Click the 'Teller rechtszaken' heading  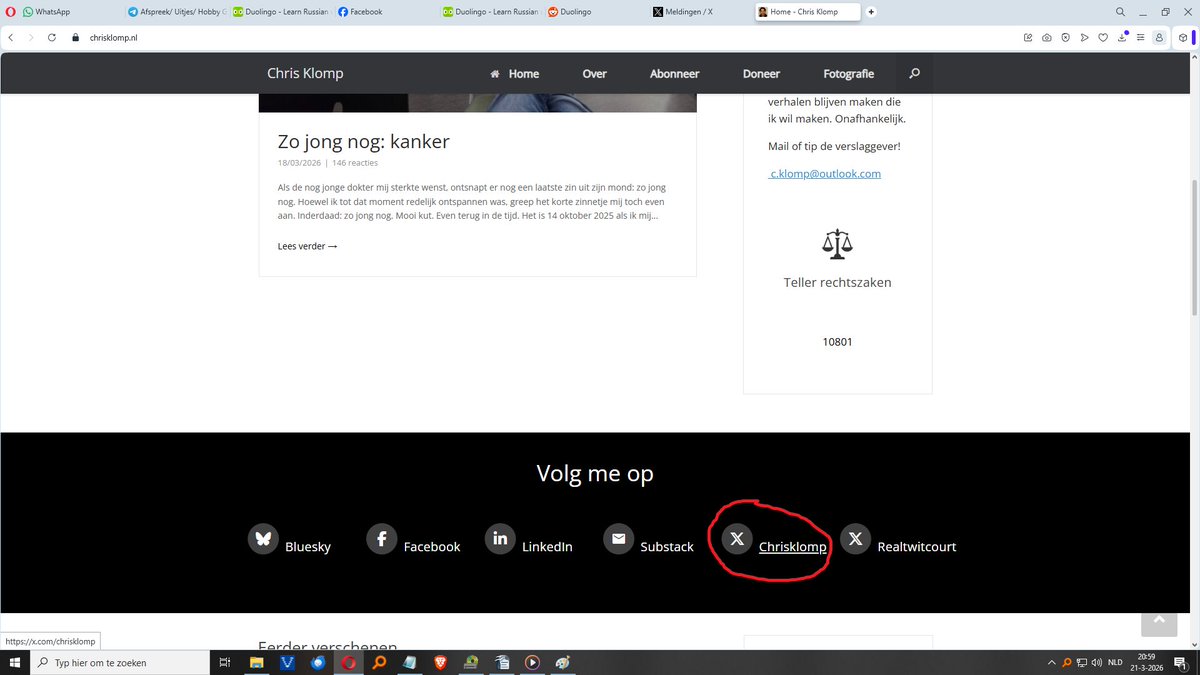click(837, 282)
